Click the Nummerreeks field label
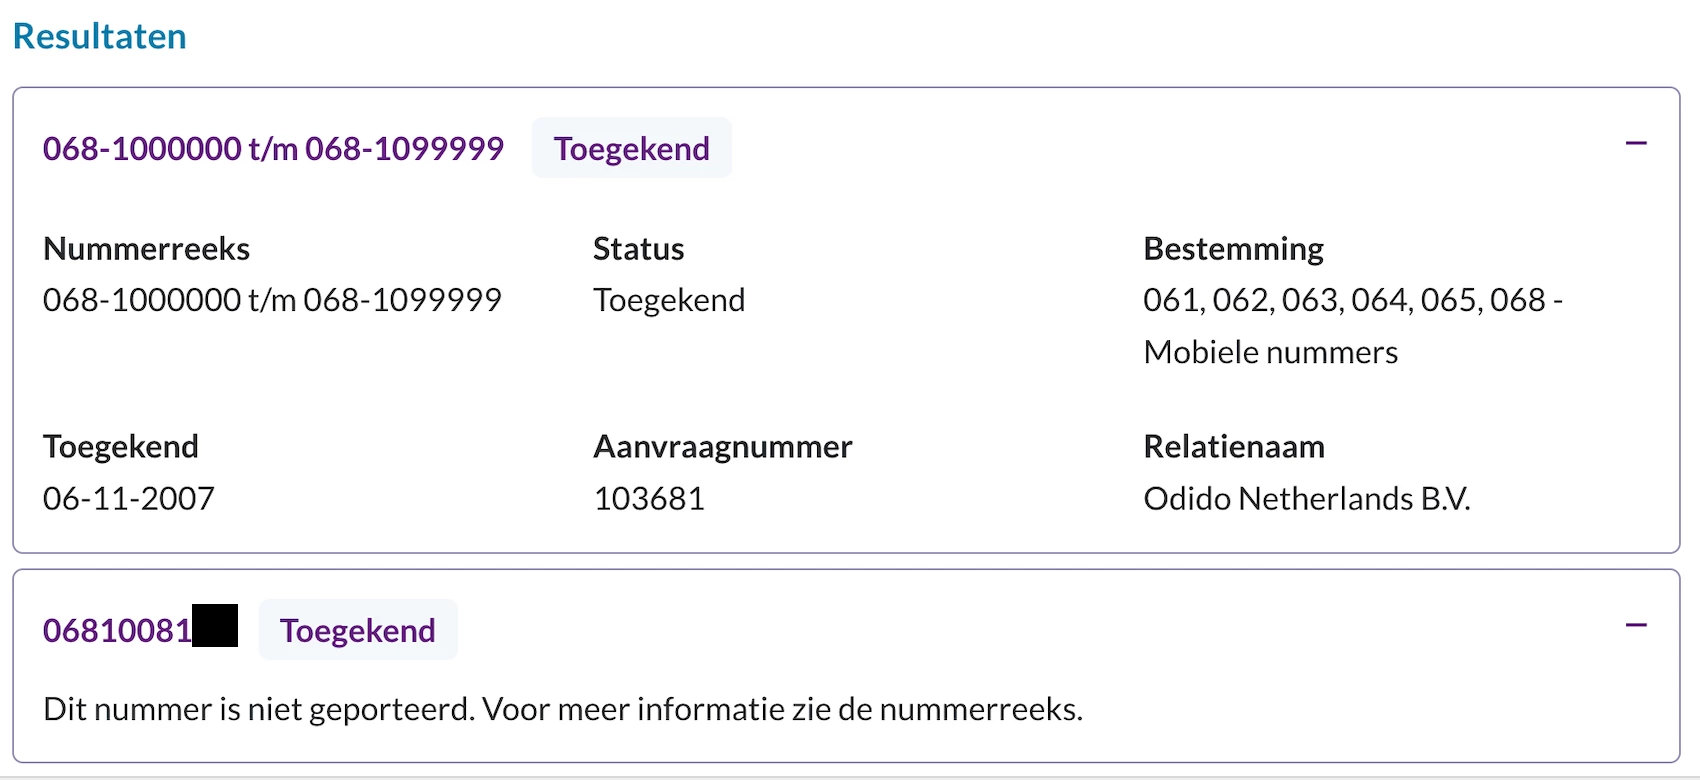 coord(146,248)
